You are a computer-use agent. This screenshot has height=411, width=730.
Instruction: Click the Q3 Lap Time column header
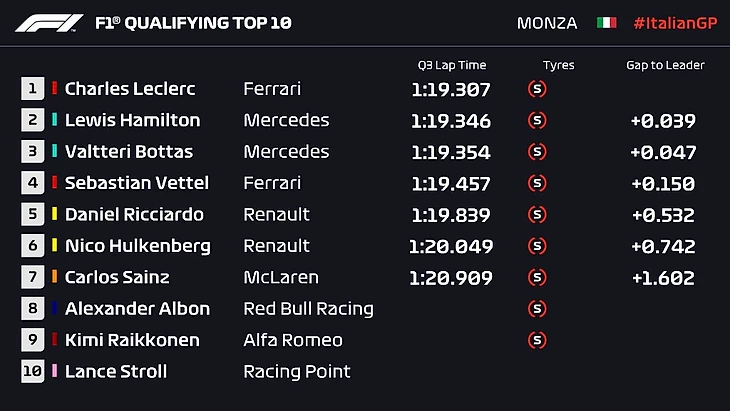451,65
